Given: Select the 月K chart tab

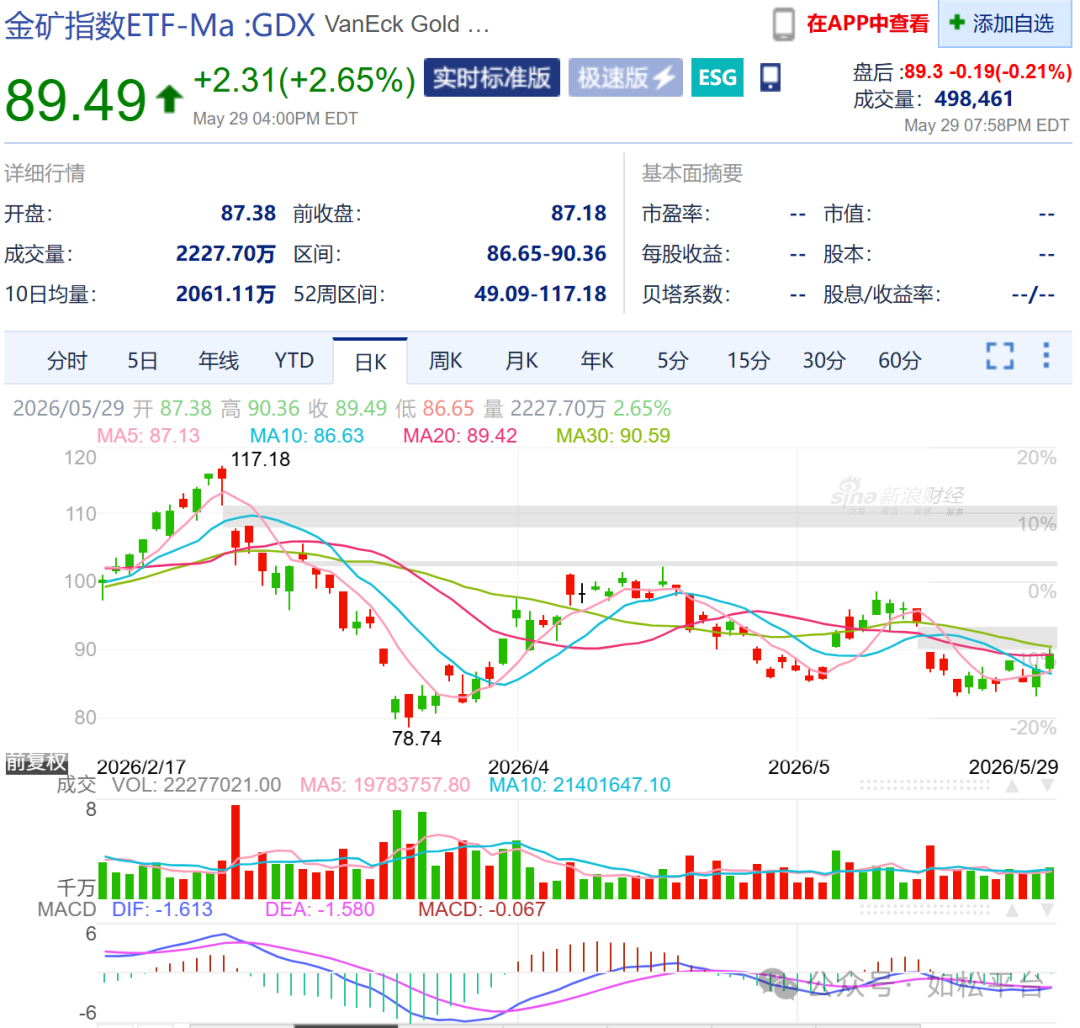Looking at the screenshot, I should [x=521, y=360].
